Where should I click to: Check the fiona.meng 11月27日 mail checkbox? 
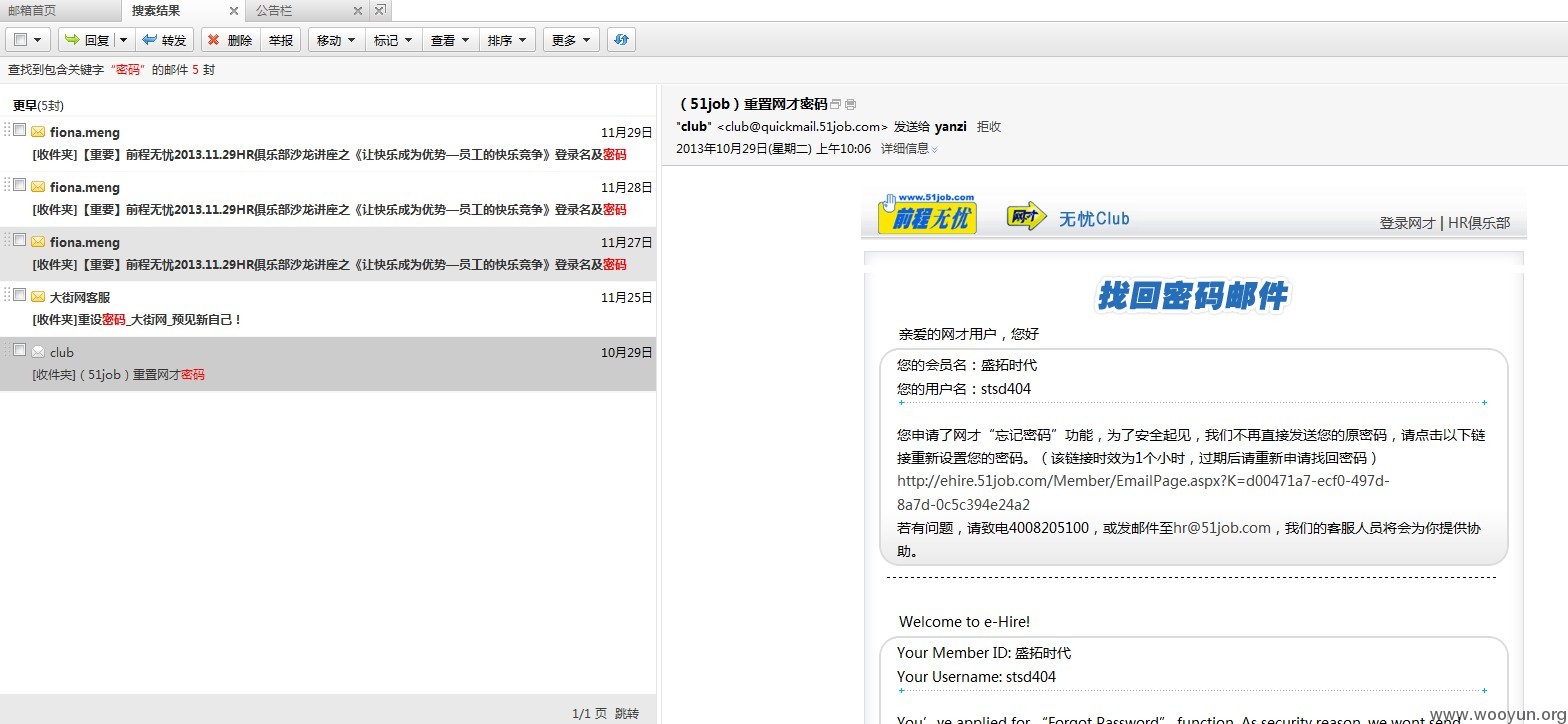coord(19,240)
